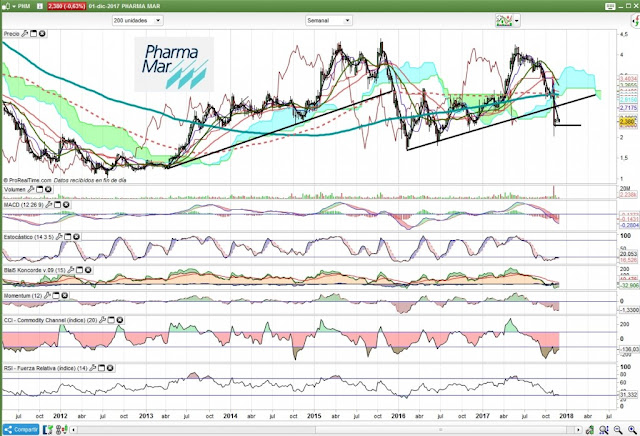Screen dimensions: 640x436
Task: Maximize the Precio panel window icon
Action: pyautogui.click(x=33, y=34)
